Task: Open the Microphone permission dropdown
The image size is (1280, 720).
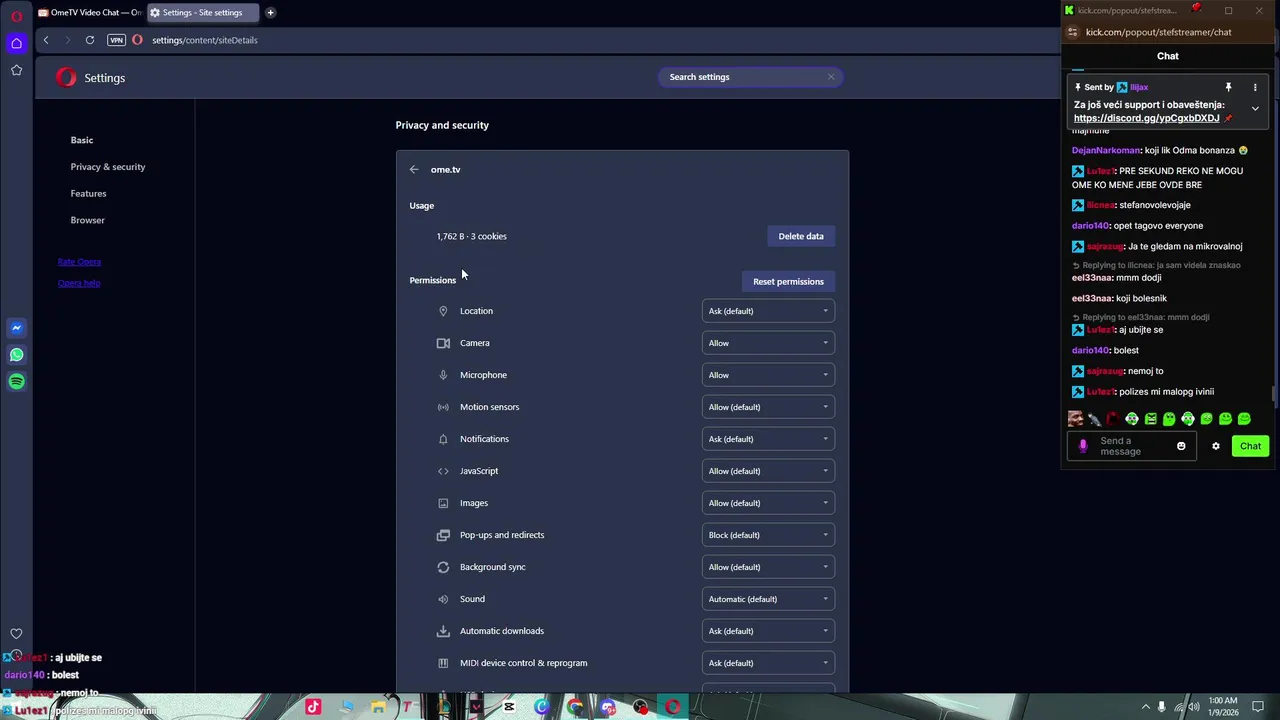Action: [768, 375]
